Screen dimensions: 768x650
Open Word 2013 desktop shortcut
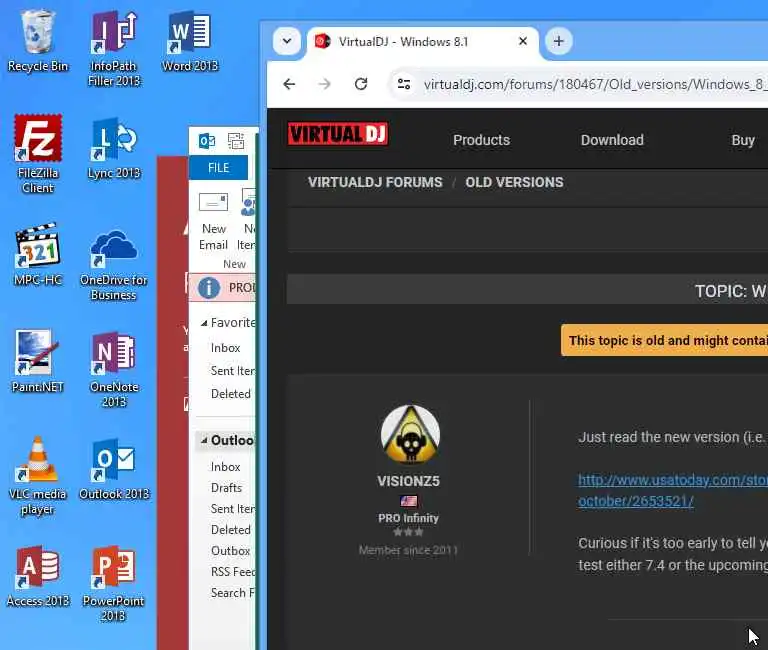pyautogui.click(x=190, y=41)
